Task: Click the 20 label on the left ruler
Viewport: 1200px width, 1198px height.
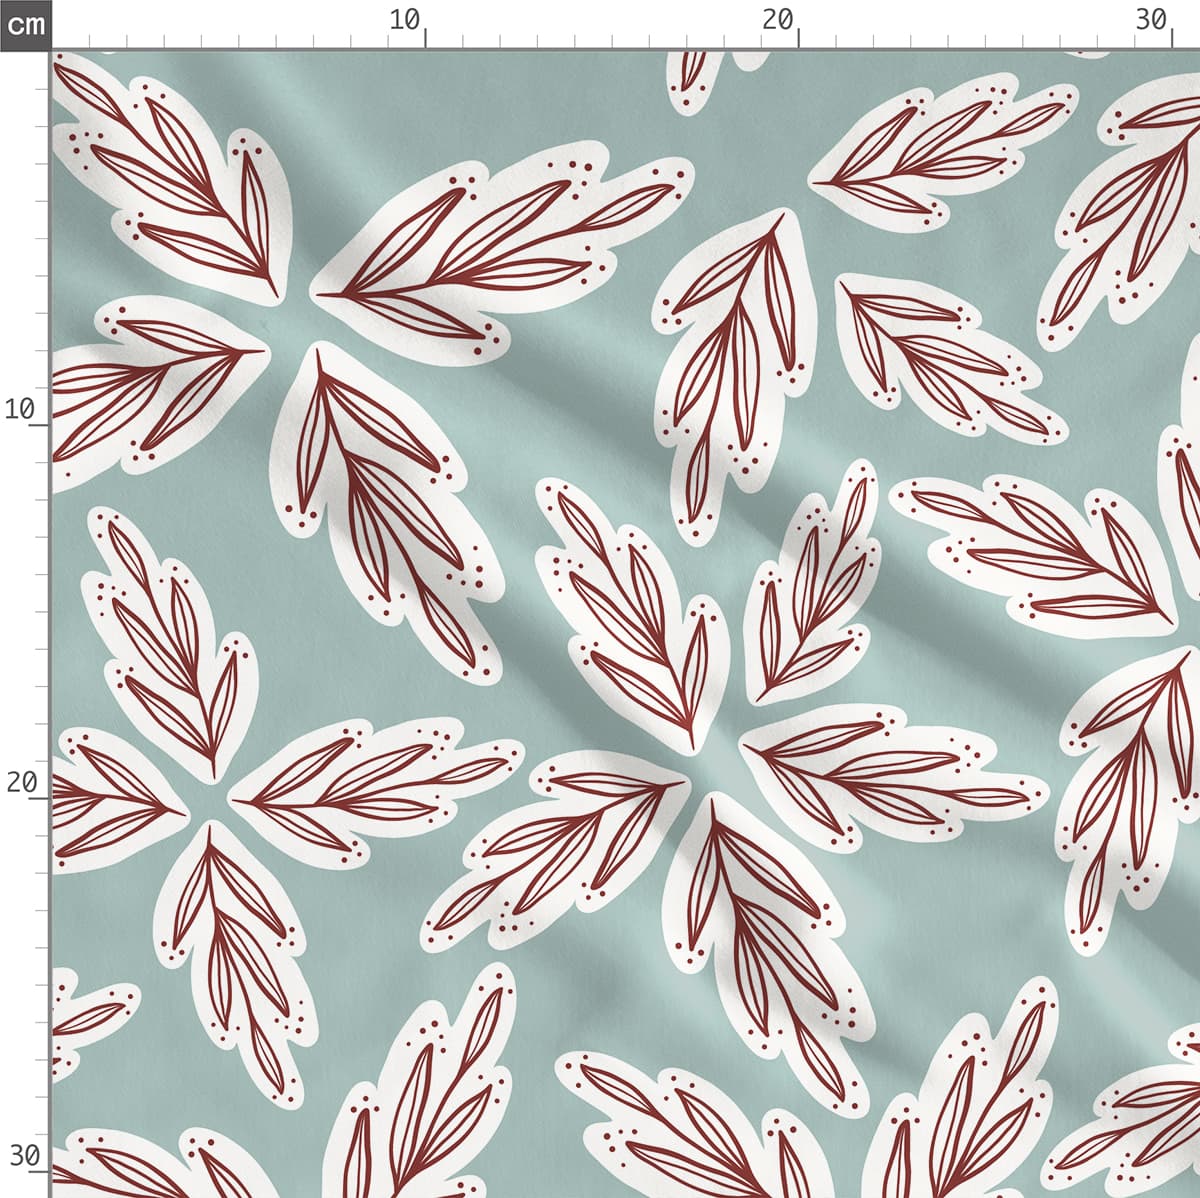Action: (20, 782)
